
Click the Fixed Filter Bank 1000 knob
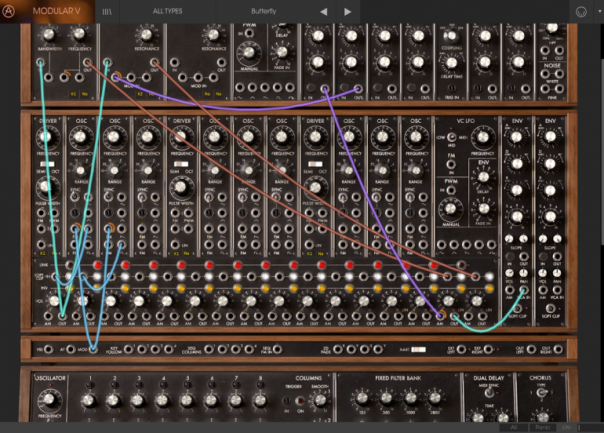pyautogui.click(x=410, y=398)
